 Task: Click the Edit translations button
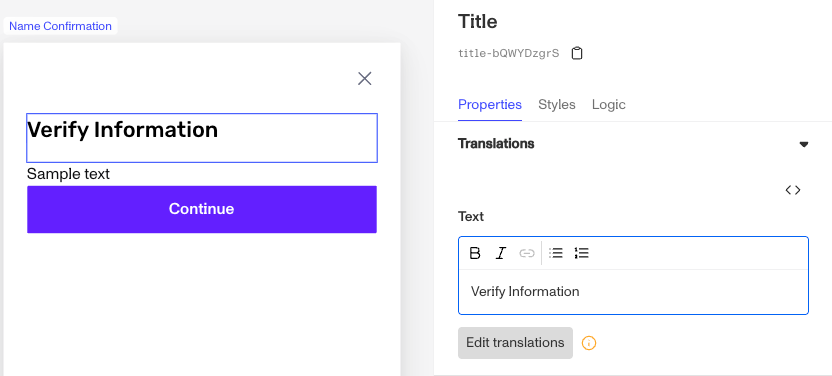pos(515,343)
